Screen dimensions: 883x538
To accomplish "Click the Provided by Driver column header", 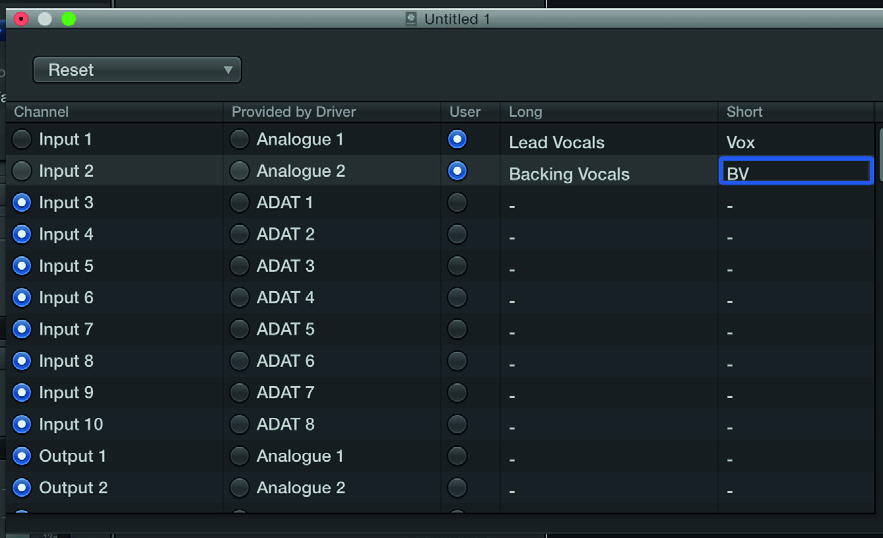I will pos(332,112).
